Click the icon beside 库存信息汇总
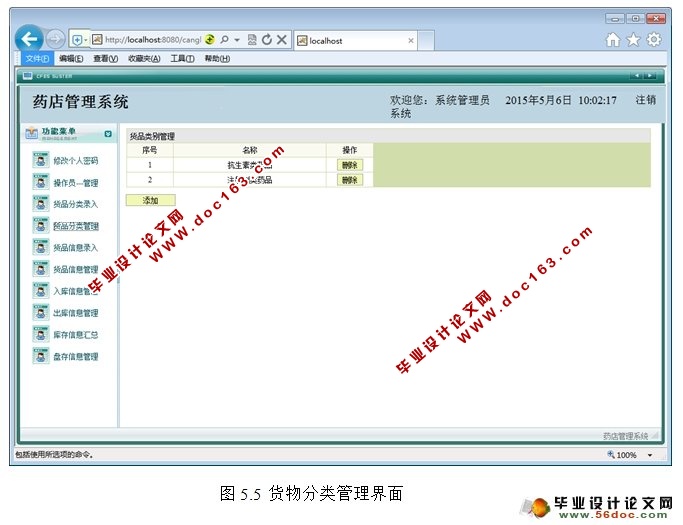This screenshot has height=525, width=683. pos(41,334)
